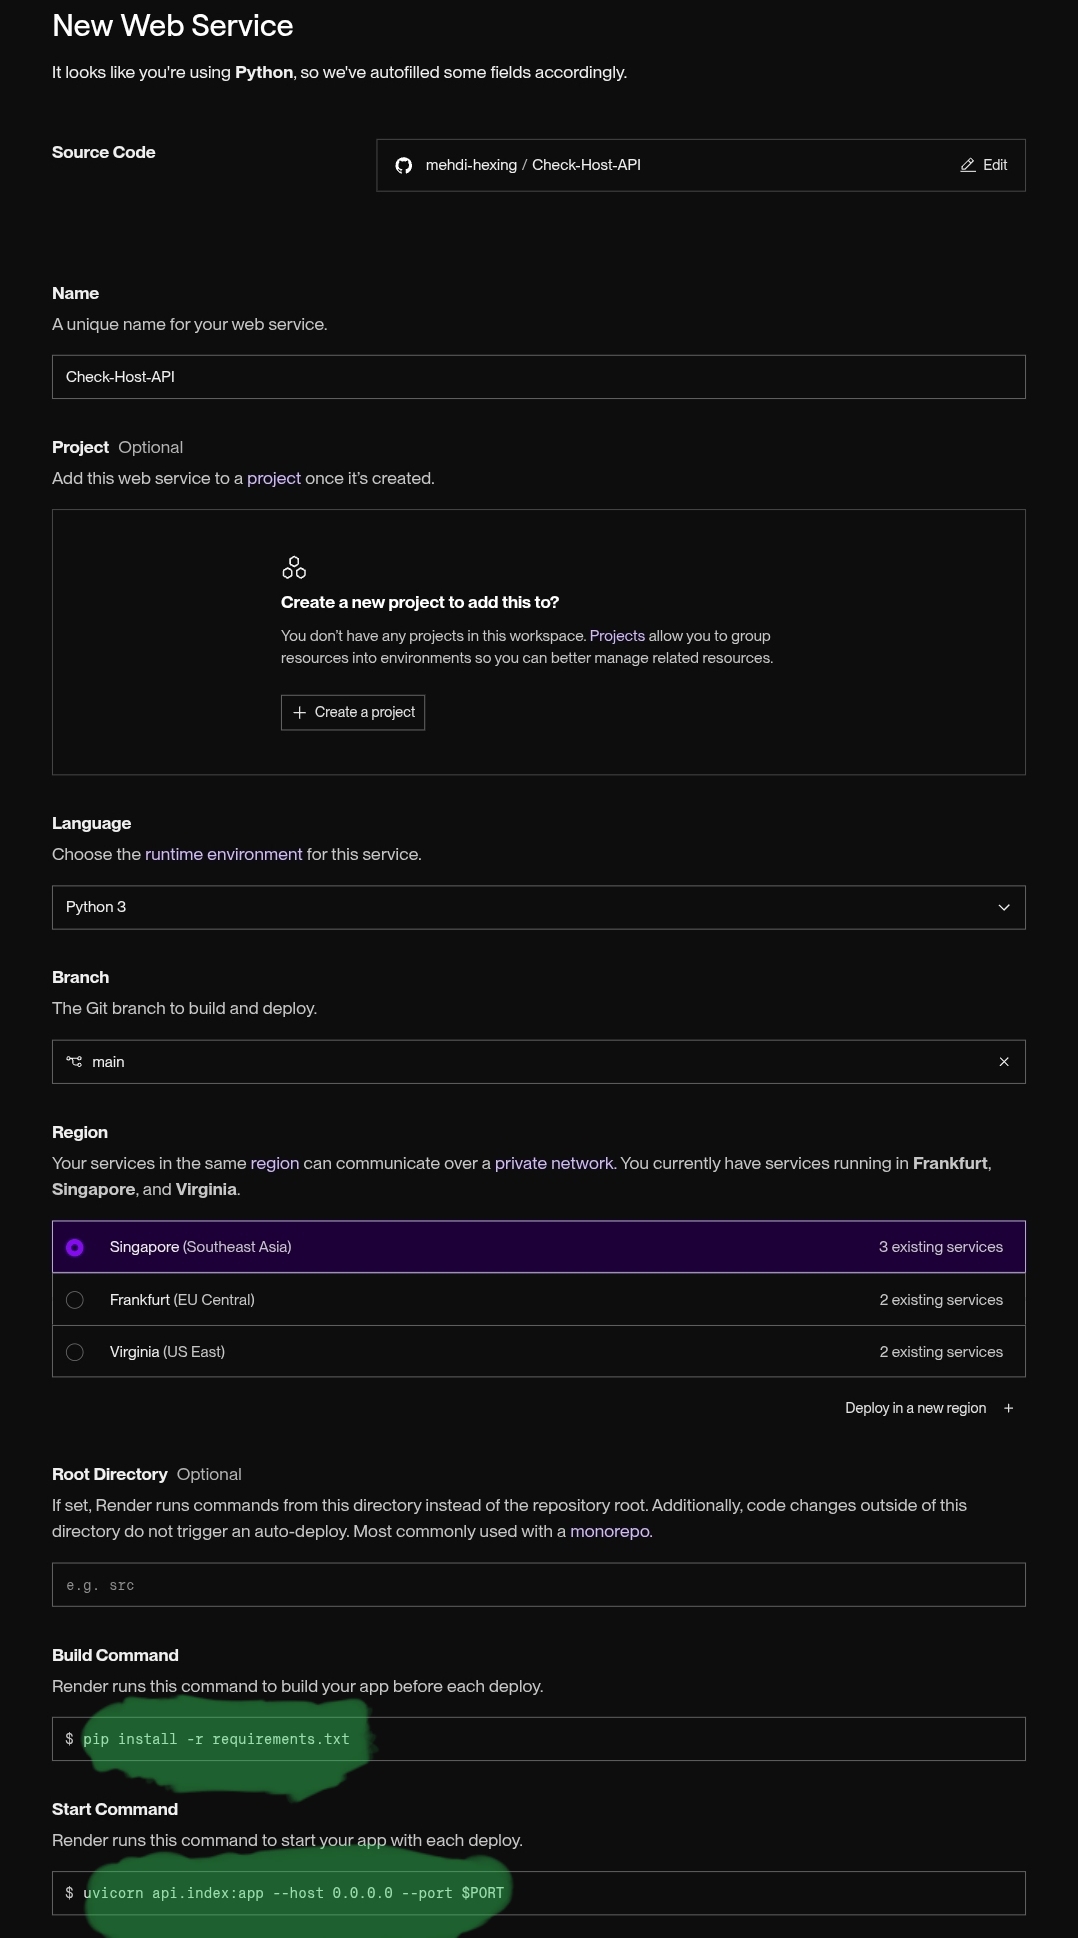Select the Singapore (Southeast Asia) radio button
The height and width of the screenshot is (1938, 1078).
(75, 1247)
